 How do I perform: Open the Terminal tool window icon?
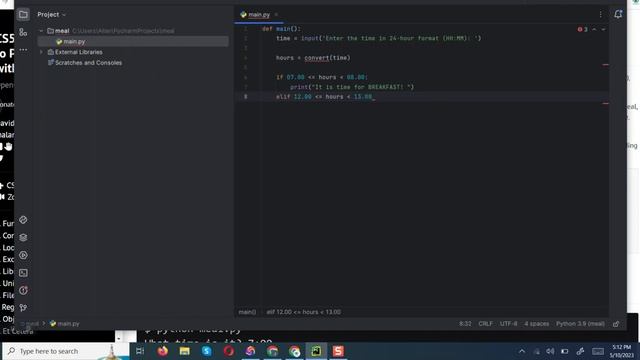point(23,273)
